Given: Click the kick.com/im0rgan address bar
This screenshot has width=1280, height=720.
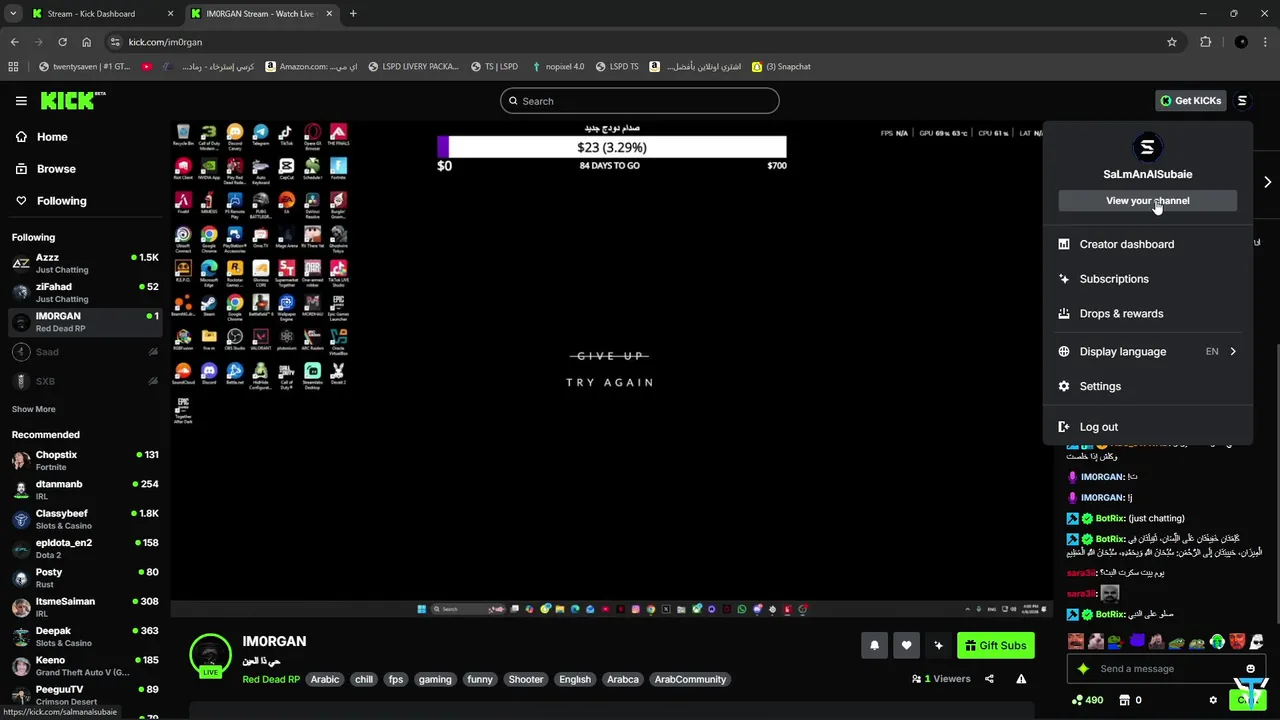Looking at the screenshot, I should (x=640, y=42).
